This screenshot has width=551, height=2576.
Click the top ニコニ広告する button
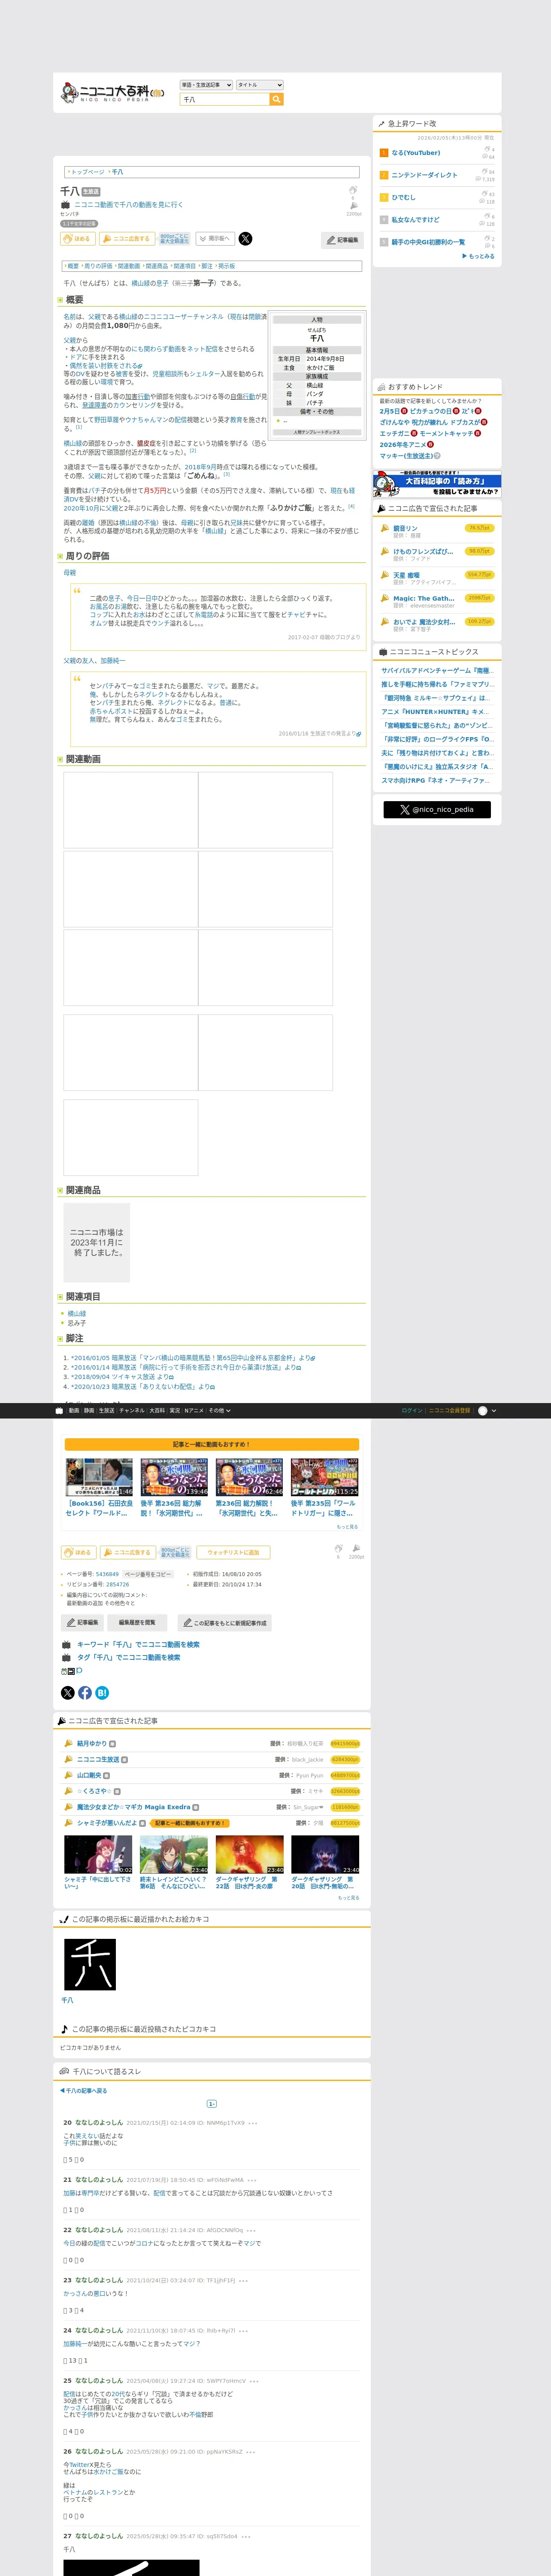pos(127,239)
